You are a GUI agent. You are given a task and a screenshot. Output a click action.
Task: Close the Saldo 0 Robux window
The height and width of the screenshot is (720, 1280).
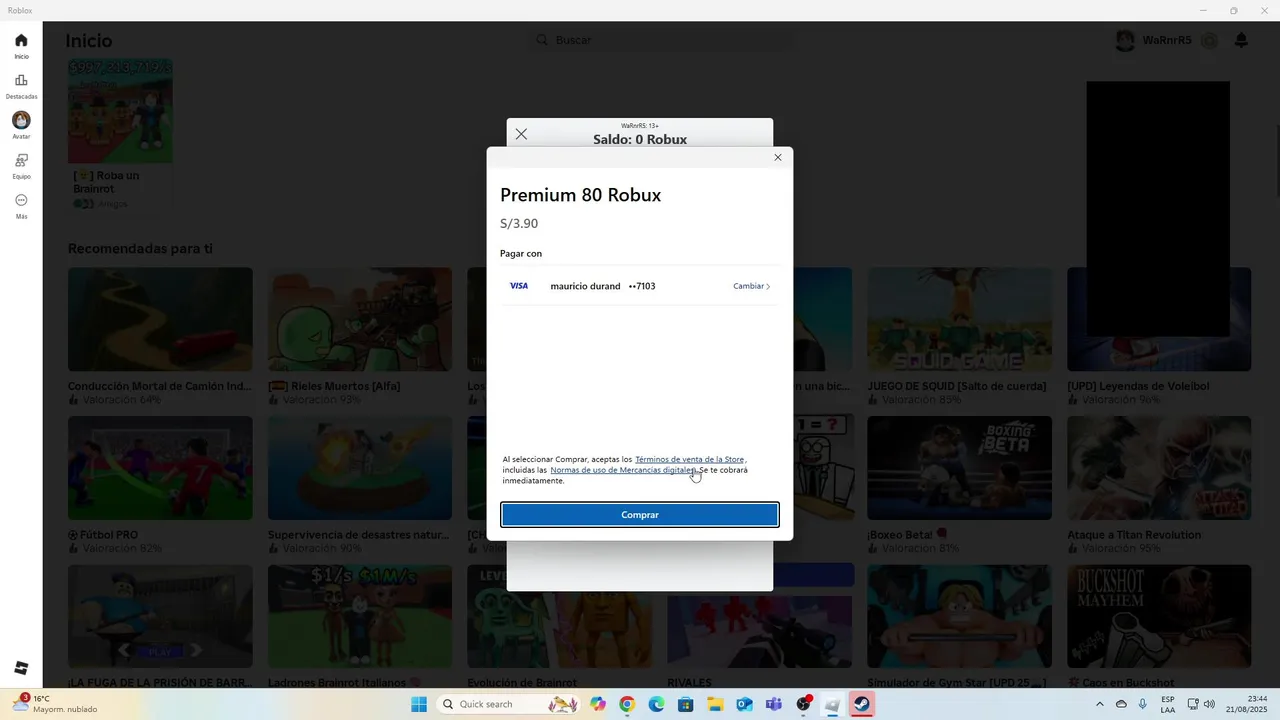point(521,134)
